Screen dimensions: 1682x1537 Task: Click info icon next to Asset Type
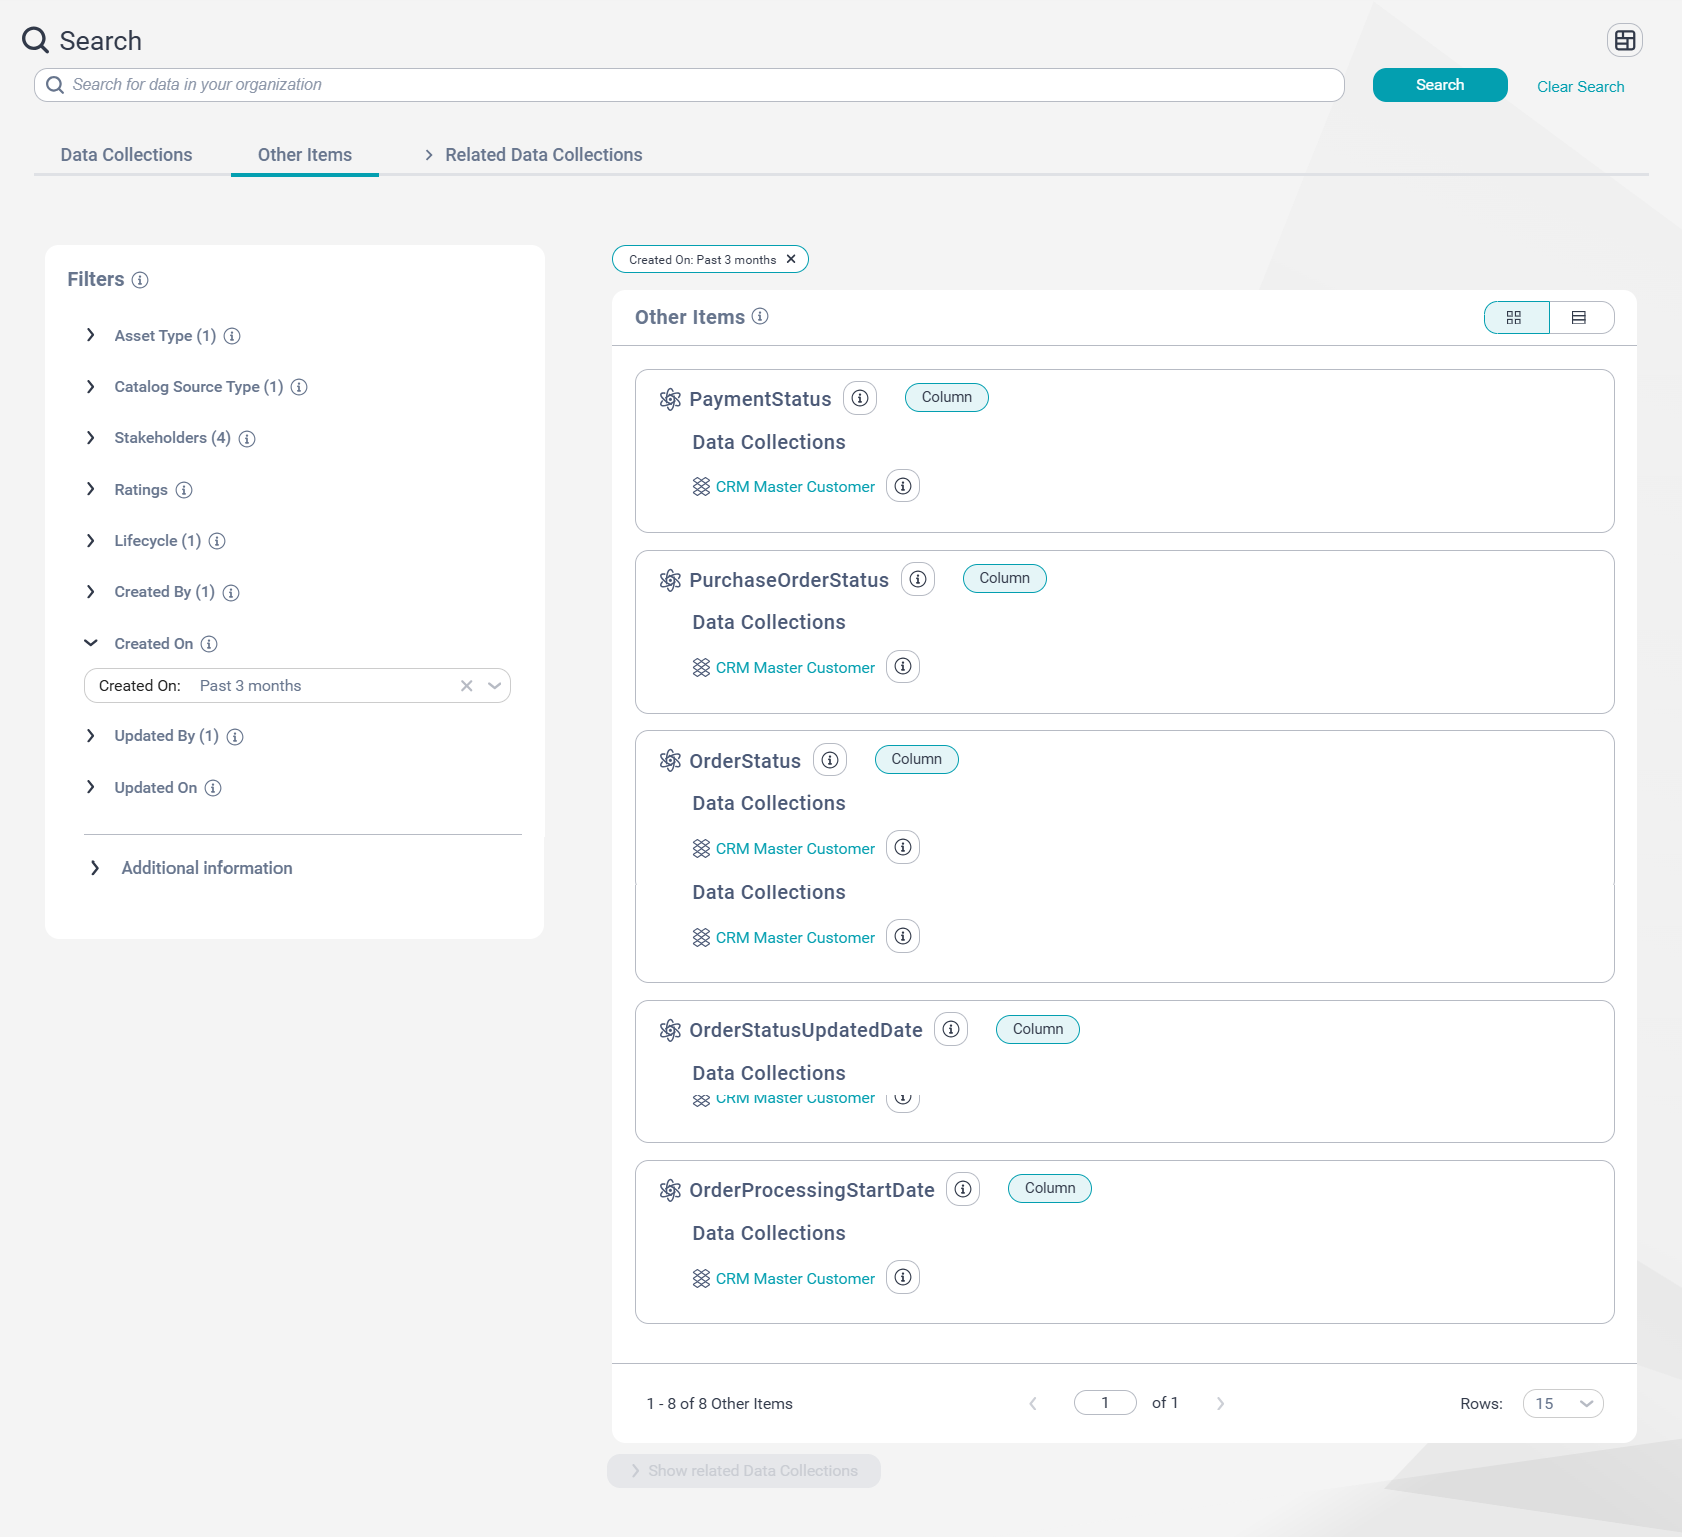[232, 336]
